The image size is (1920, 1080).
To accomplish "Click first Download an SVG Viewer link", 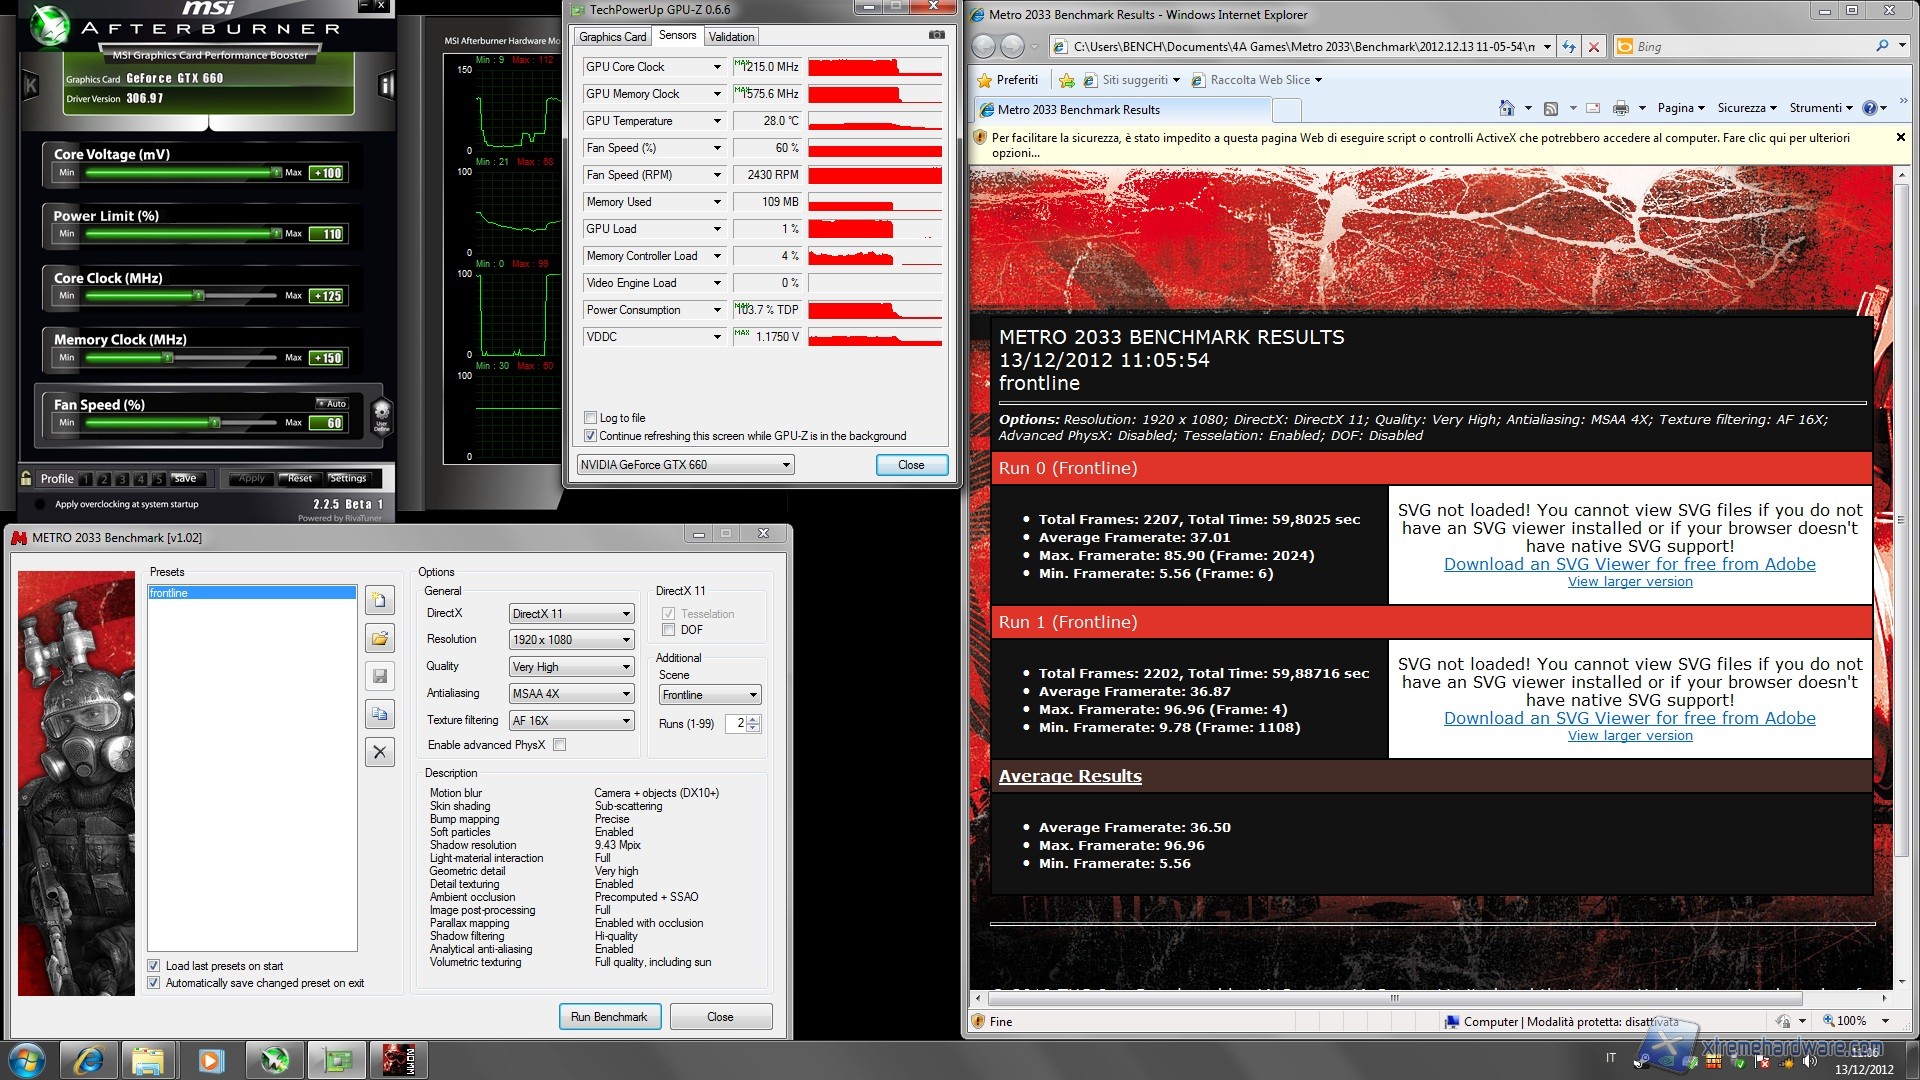I will pyautogui.click(x=1629, y=564).
